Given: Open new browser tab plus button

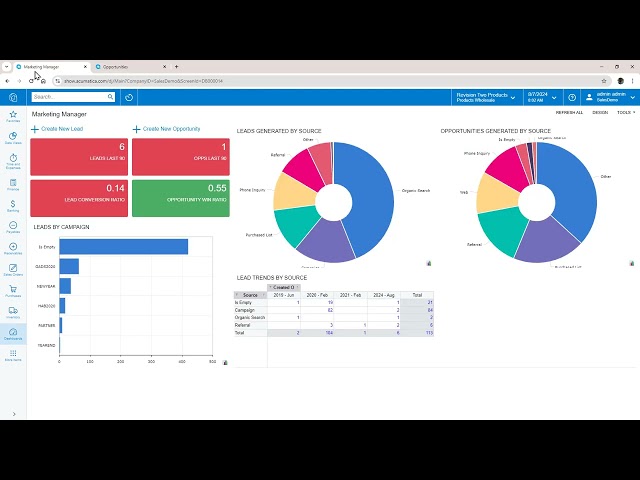Looking at the screenshot, I should pyautogui.click(x=176, y=67).
